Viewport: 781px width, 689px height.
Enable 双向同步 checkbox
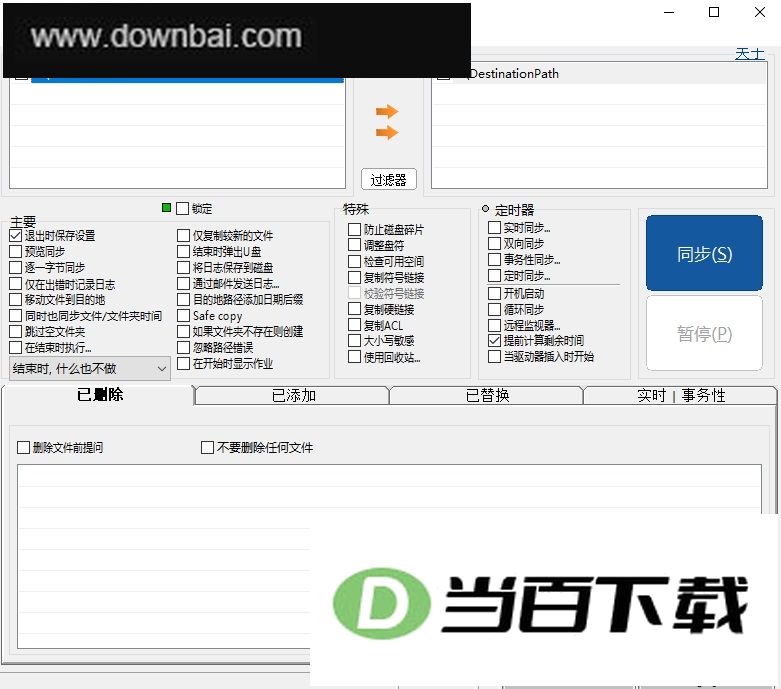pyautogui.click(x=494, y=244)
